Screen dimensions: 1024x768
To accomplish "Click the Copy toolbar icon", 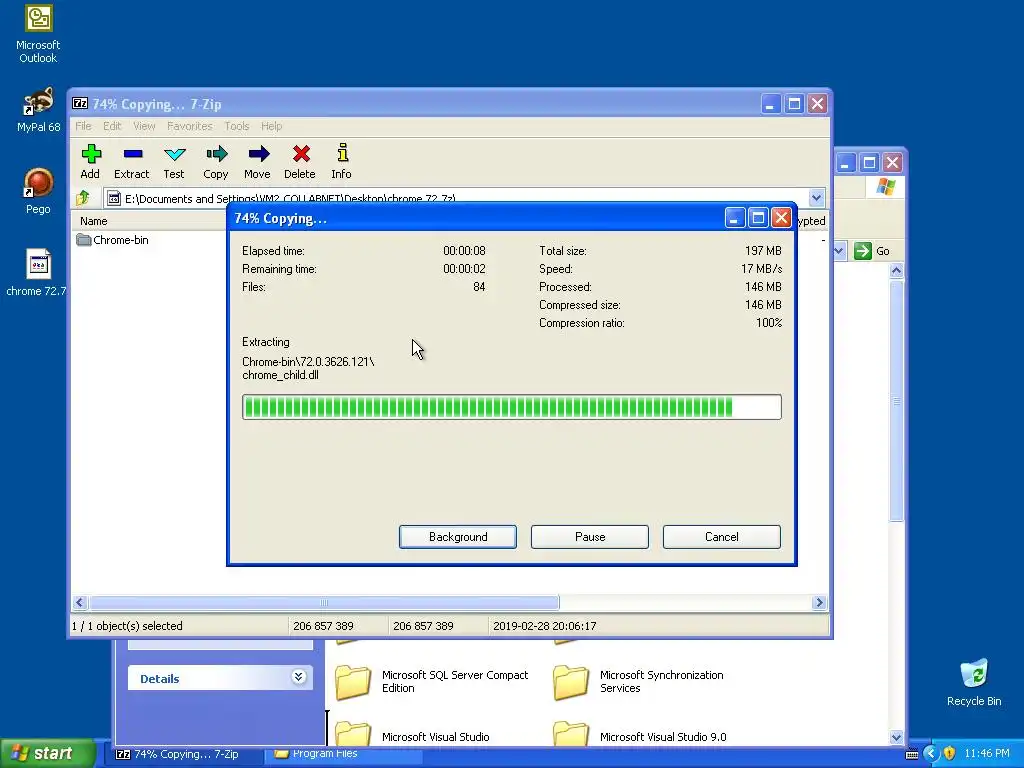I will pyautogui.click(x=216, y=161).
